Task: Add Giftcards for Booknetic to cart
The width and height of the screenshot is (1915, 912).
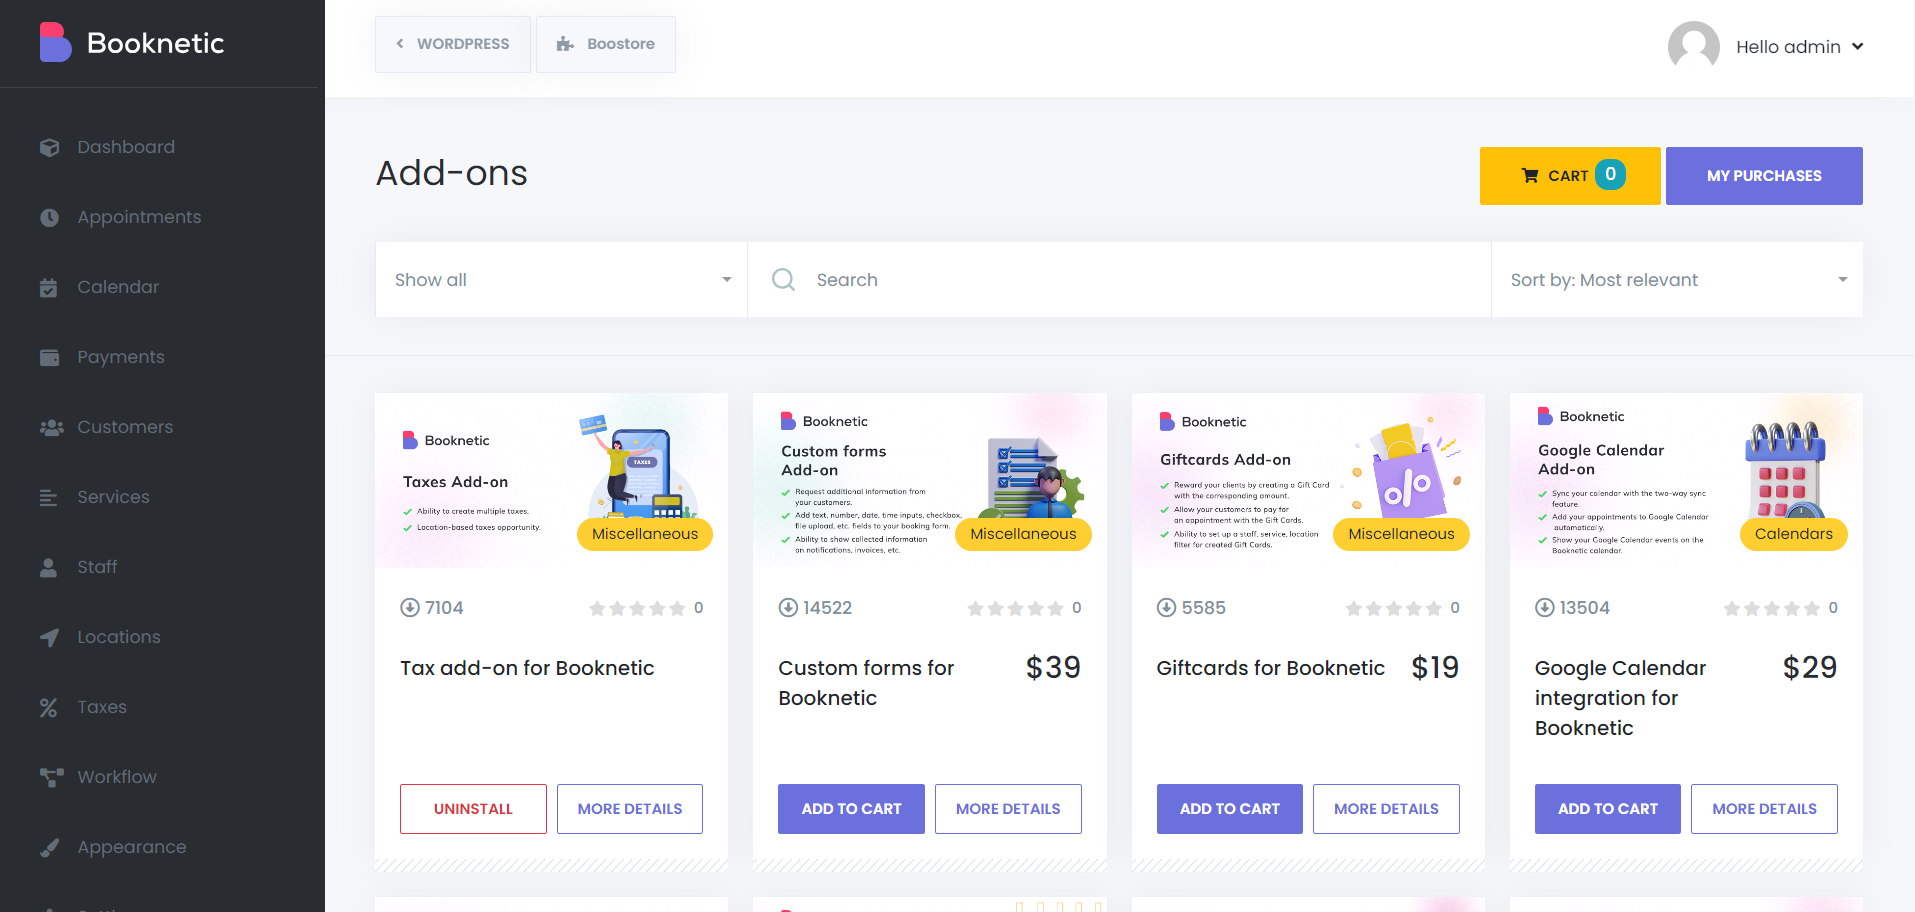Action: click(x=1229, y=808)
